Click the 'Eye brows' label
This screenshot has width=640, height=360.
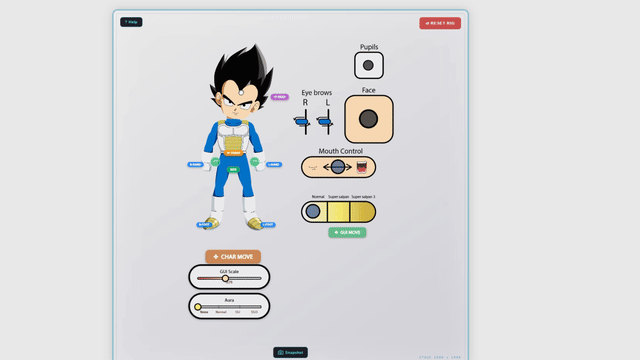317,93
